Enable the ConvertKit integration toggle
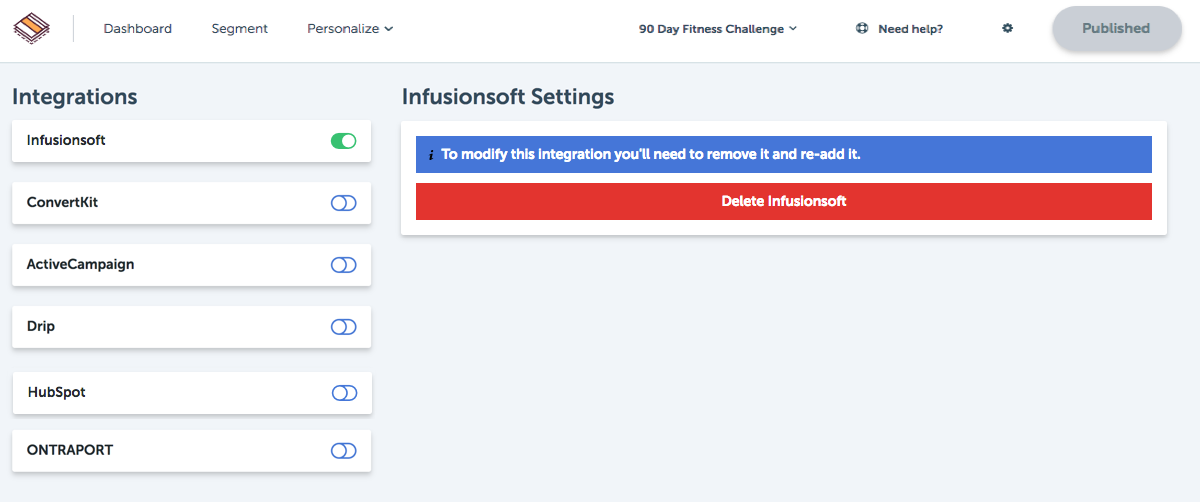The height and width of the screenshot is (502, 1200). [x=344, y=203]
